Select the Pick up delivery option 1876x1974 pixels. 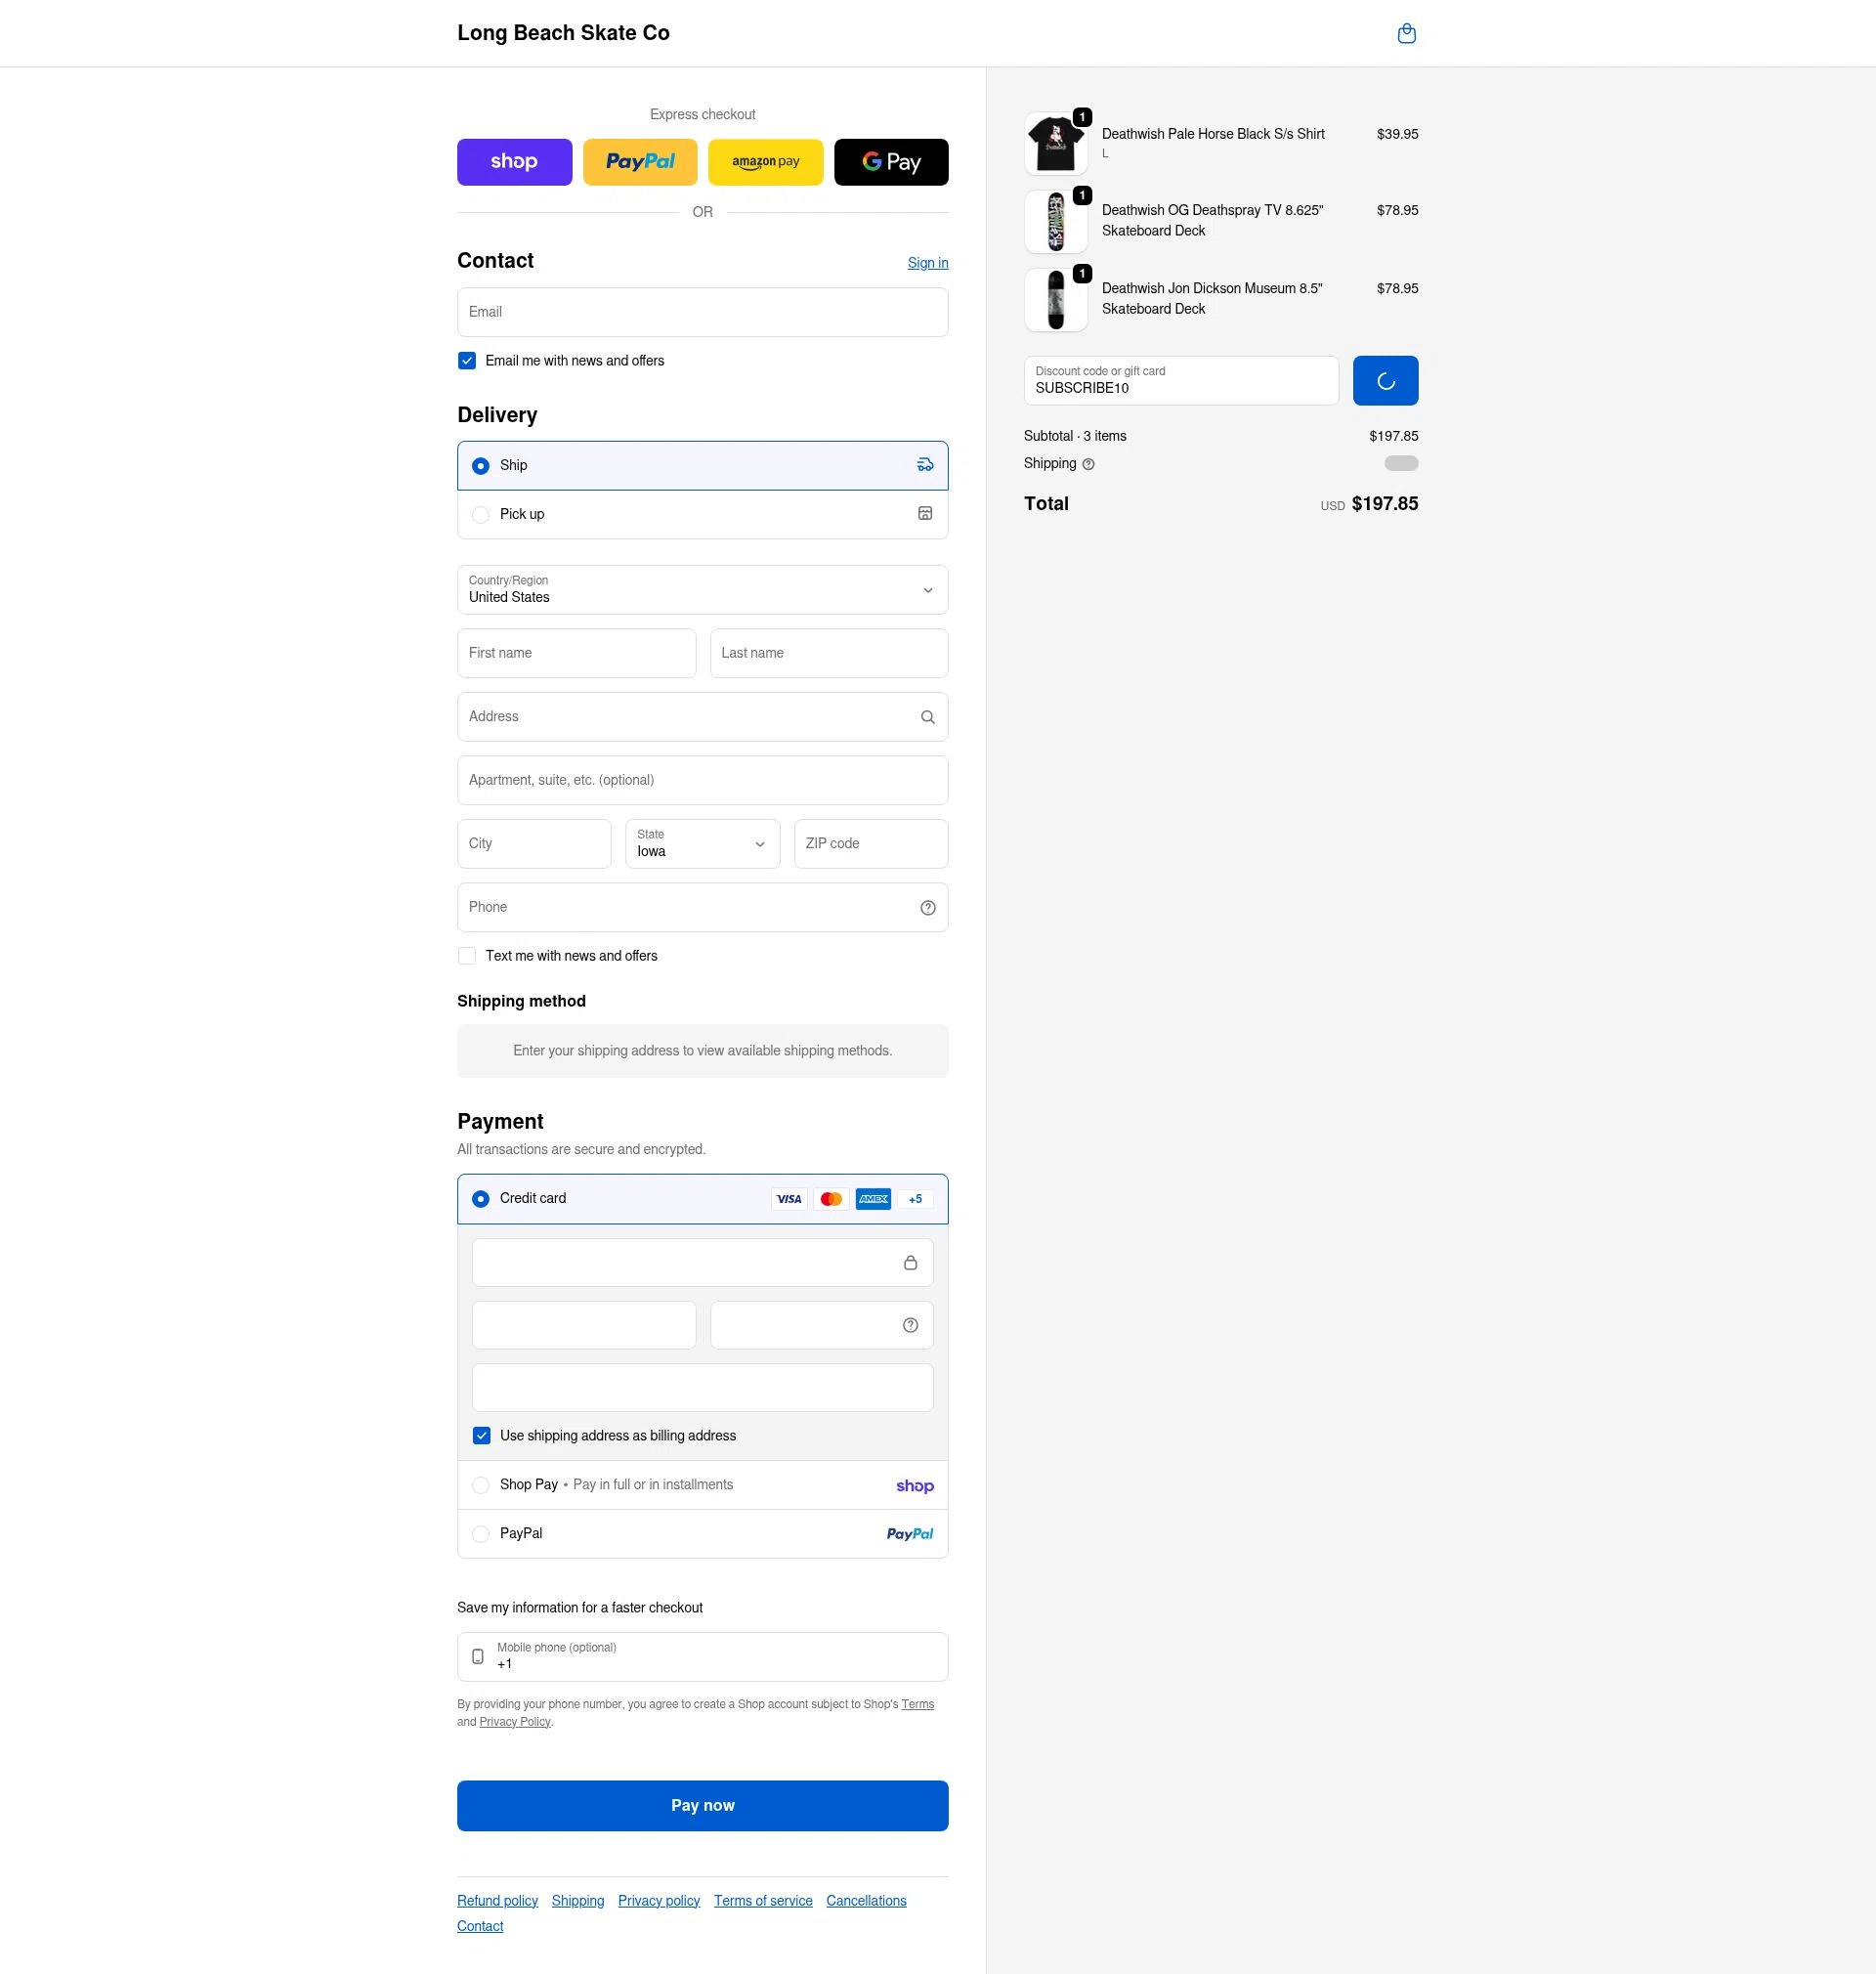[x=481, y=514]
